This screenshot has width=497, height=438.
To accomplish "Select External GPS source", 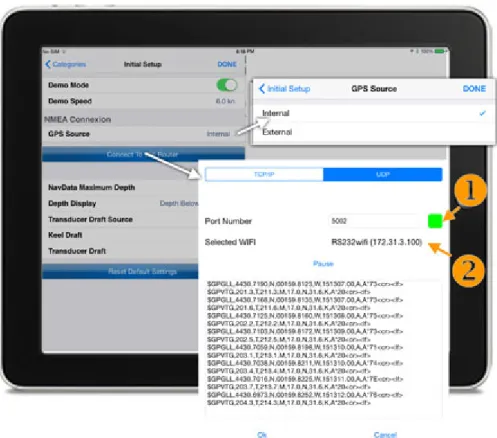I will tap(373, 132).
